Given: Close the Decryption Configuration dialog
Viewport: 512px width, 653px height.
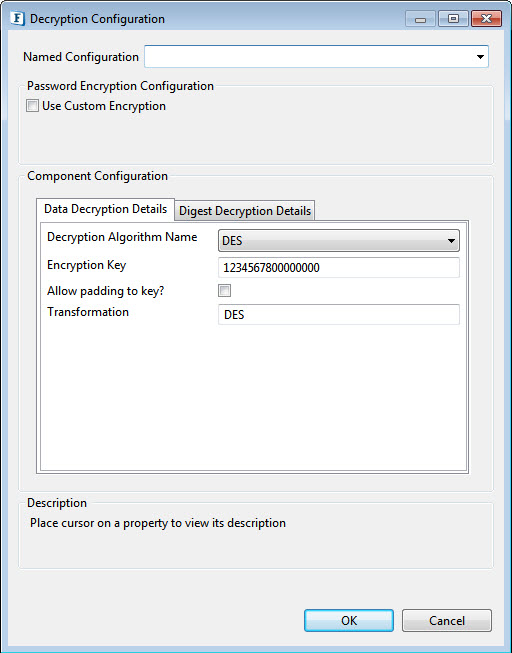Looking at the screenshot, I should pos(486,19).
